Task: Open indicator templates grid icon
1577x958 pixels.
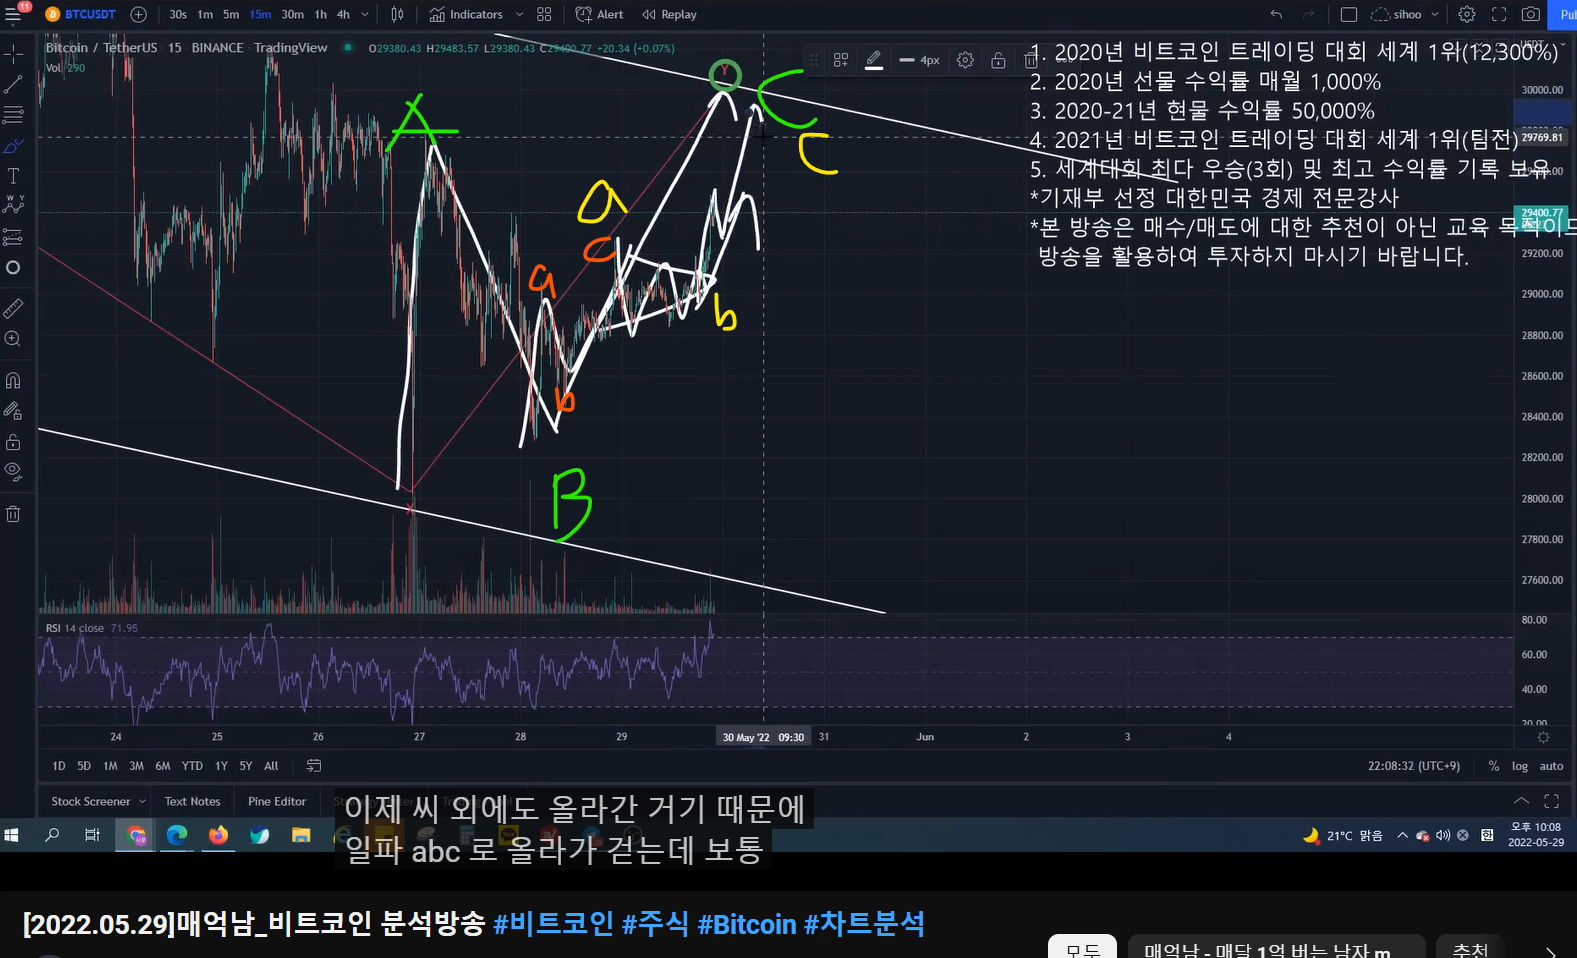Action: [x=544, y=14]
